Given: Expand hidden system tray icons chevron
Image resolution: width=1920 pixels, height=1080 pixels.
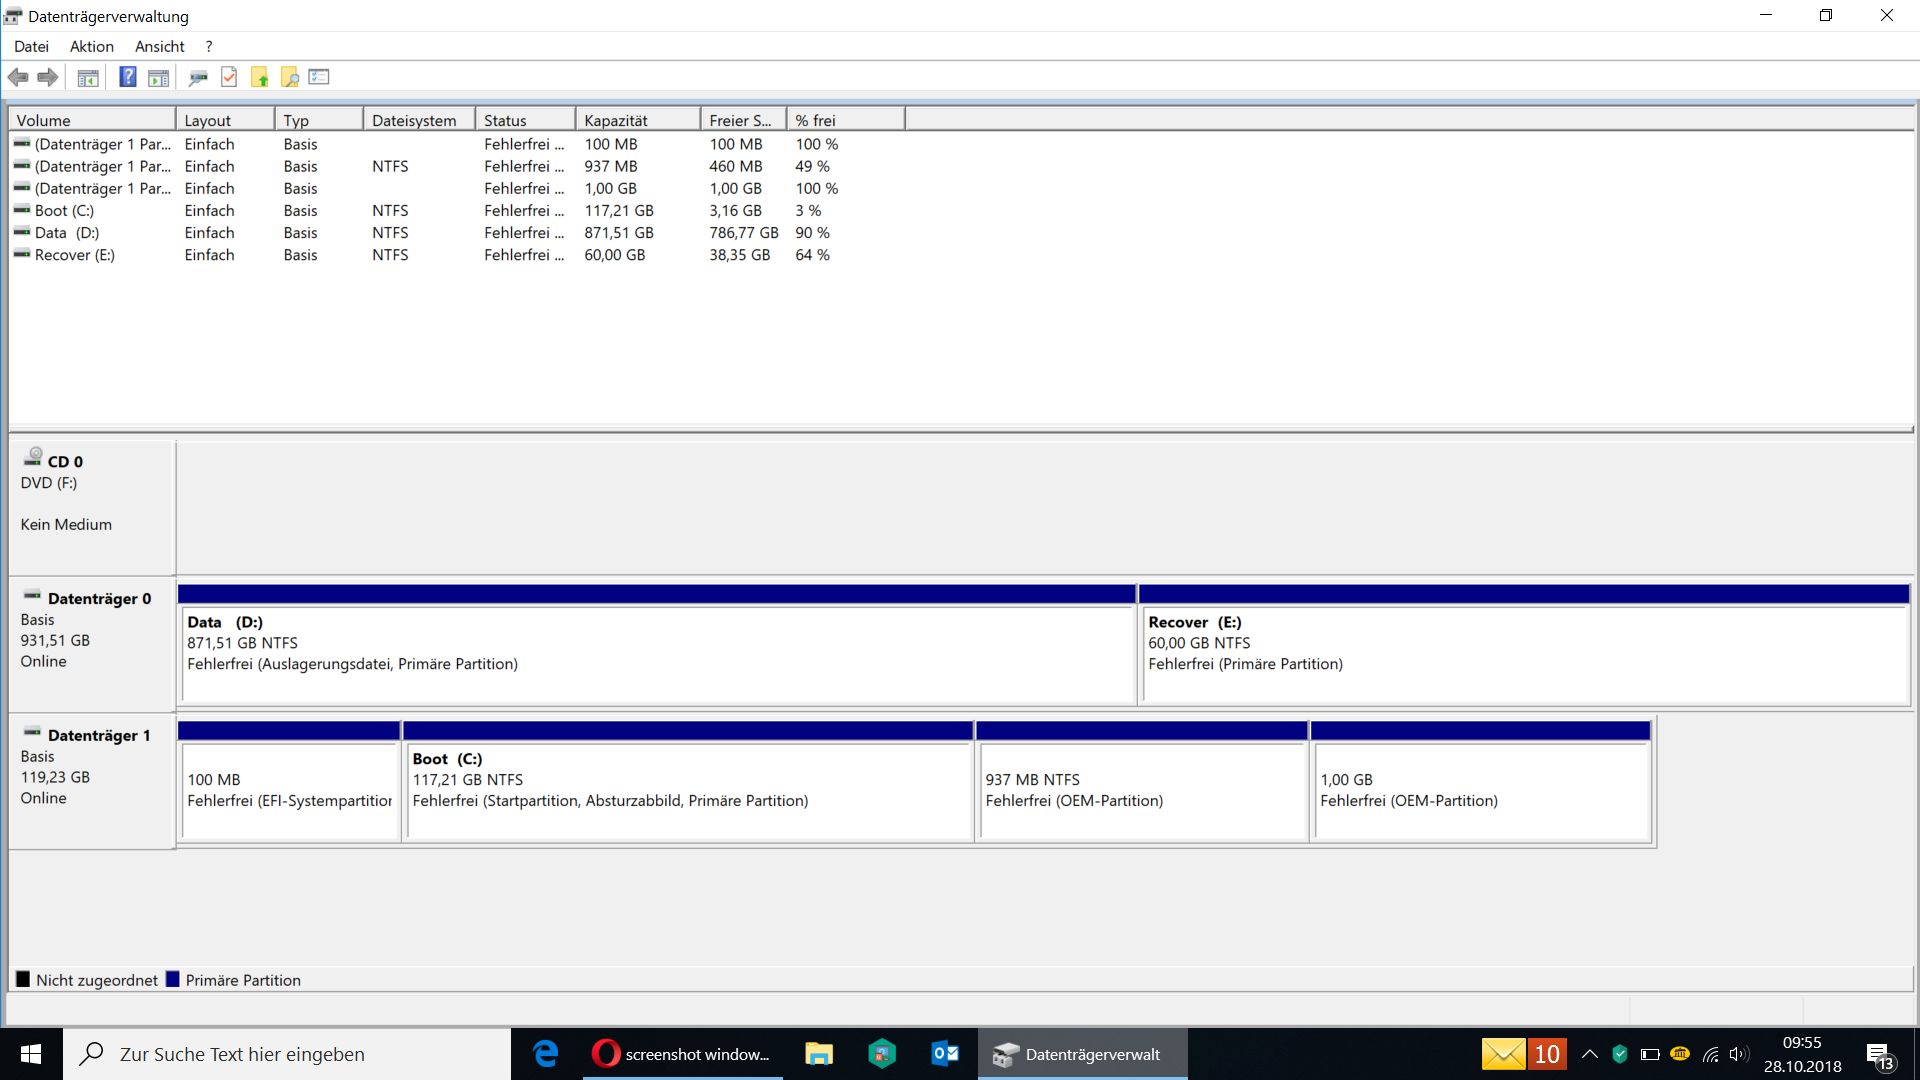Looking at the screenshot, I should pos(1589,1054).
